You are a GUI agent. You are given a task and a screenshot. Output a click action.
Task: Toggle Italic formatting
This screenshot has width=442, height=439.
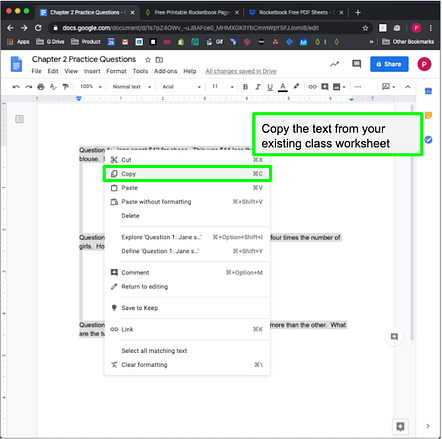tap(258, 87)
